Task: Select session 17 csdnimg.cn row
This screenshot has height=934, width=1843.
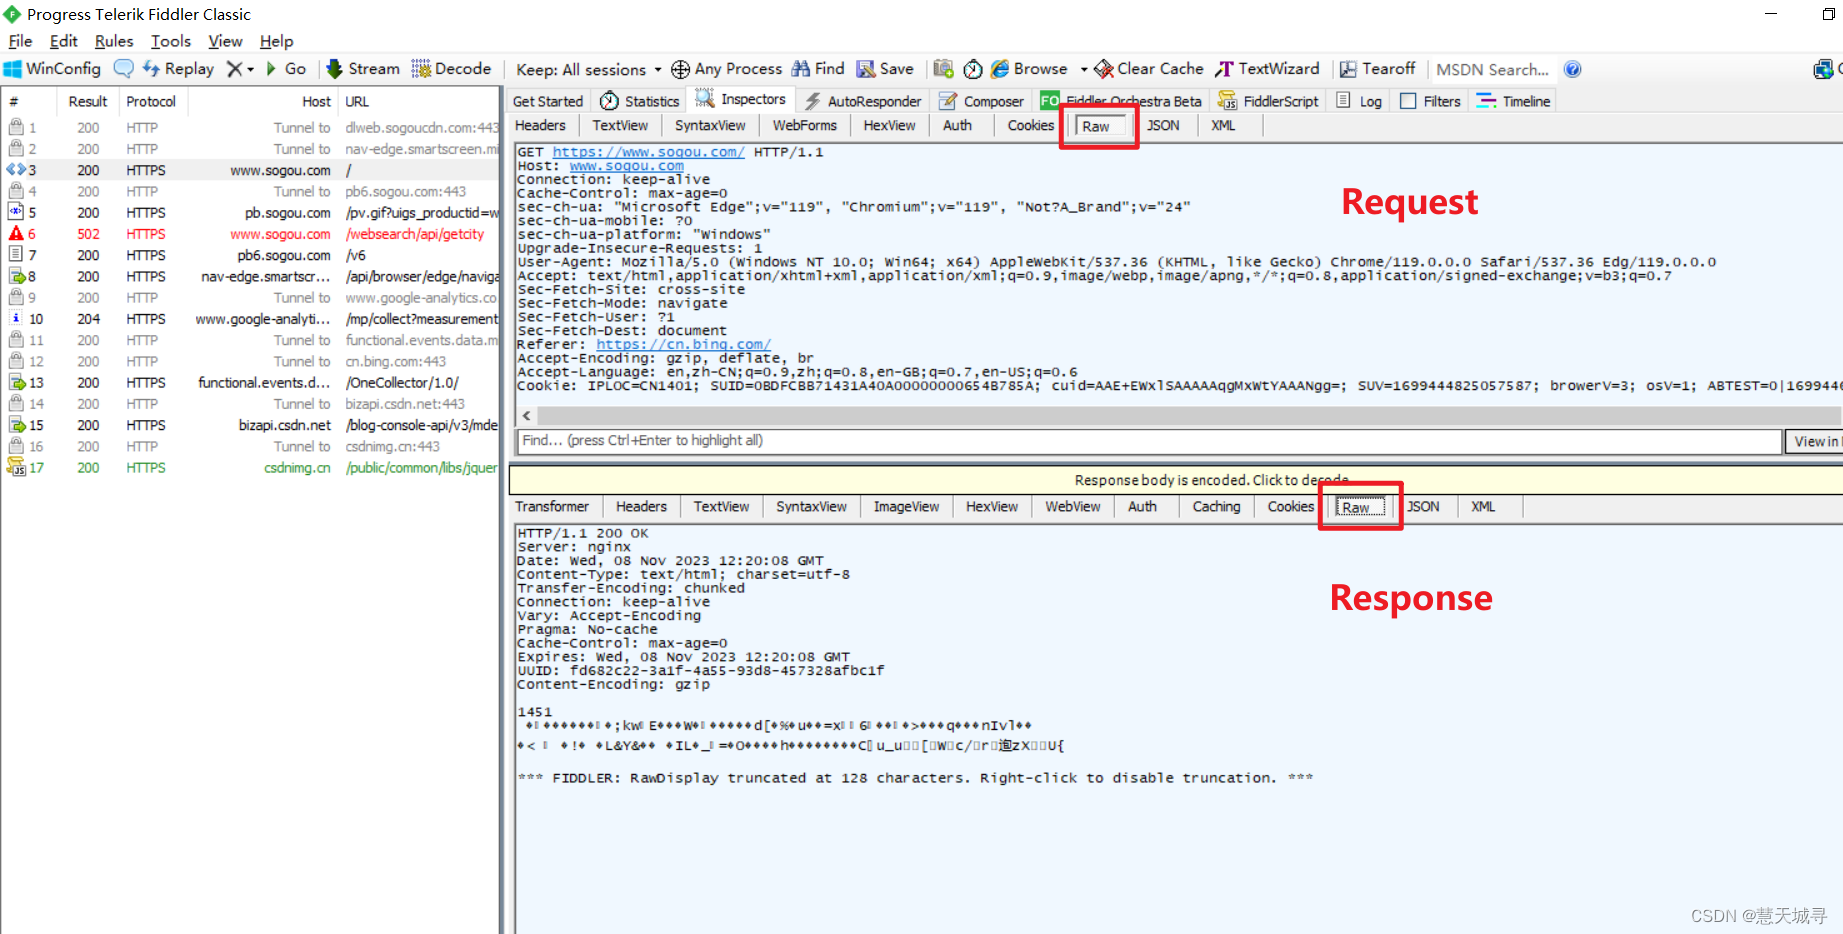Action: (x=250, y=468)
